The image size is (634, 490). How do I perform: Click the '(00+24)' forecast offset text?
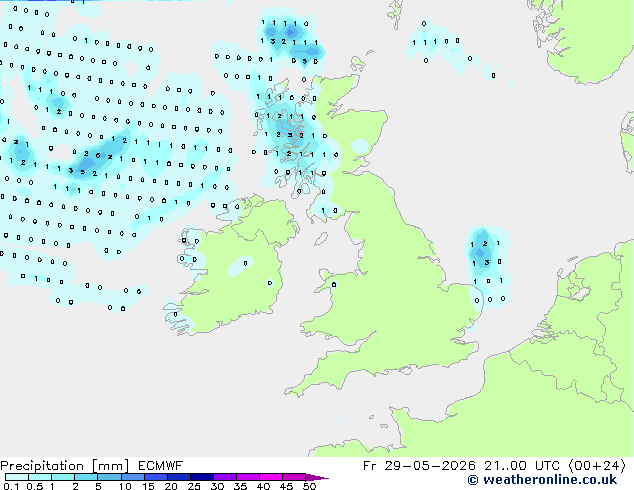pos(597,466)
